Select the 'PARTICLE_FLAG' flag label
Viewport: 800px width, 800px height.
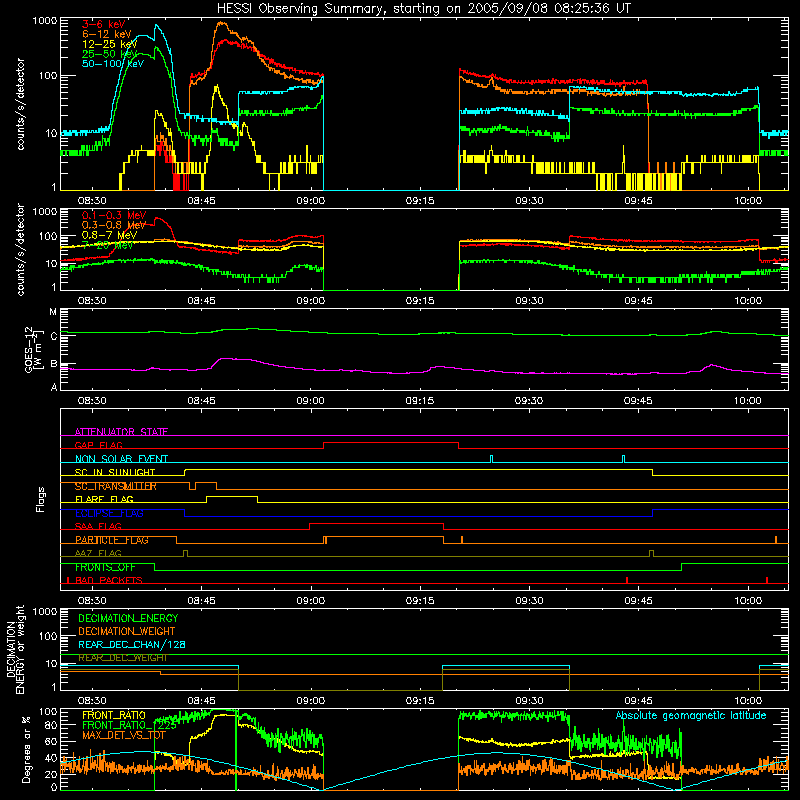pyautogui.click(x=112, y=540)
